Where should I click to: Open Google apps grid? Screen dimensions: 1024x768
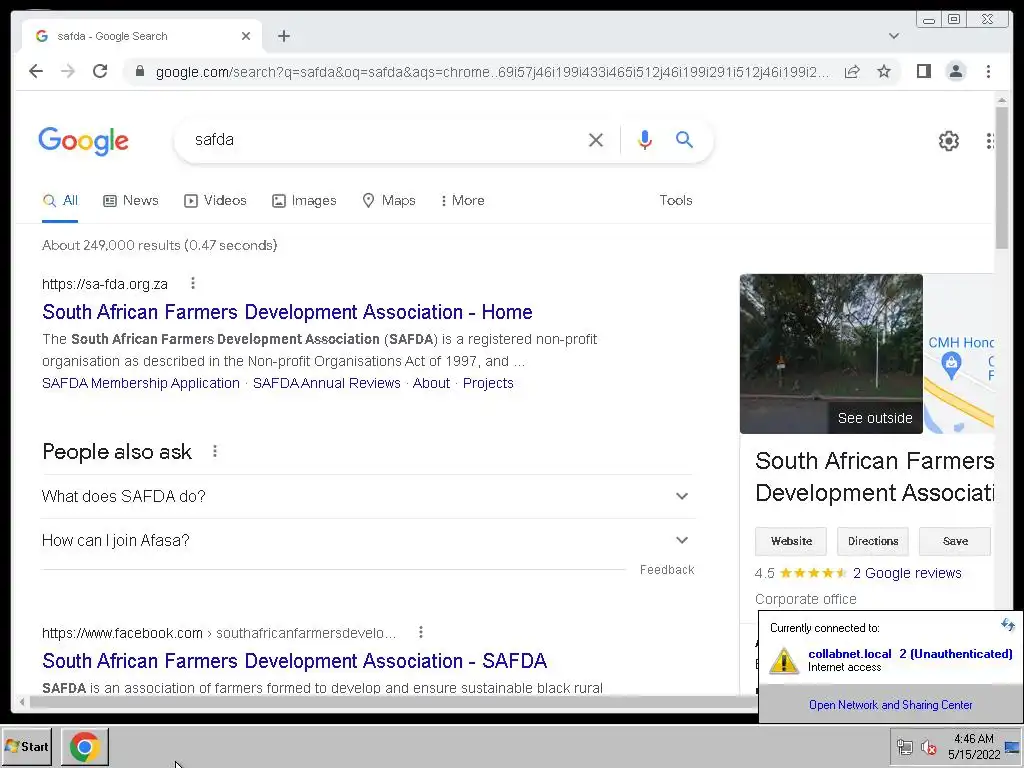[990, 140]
